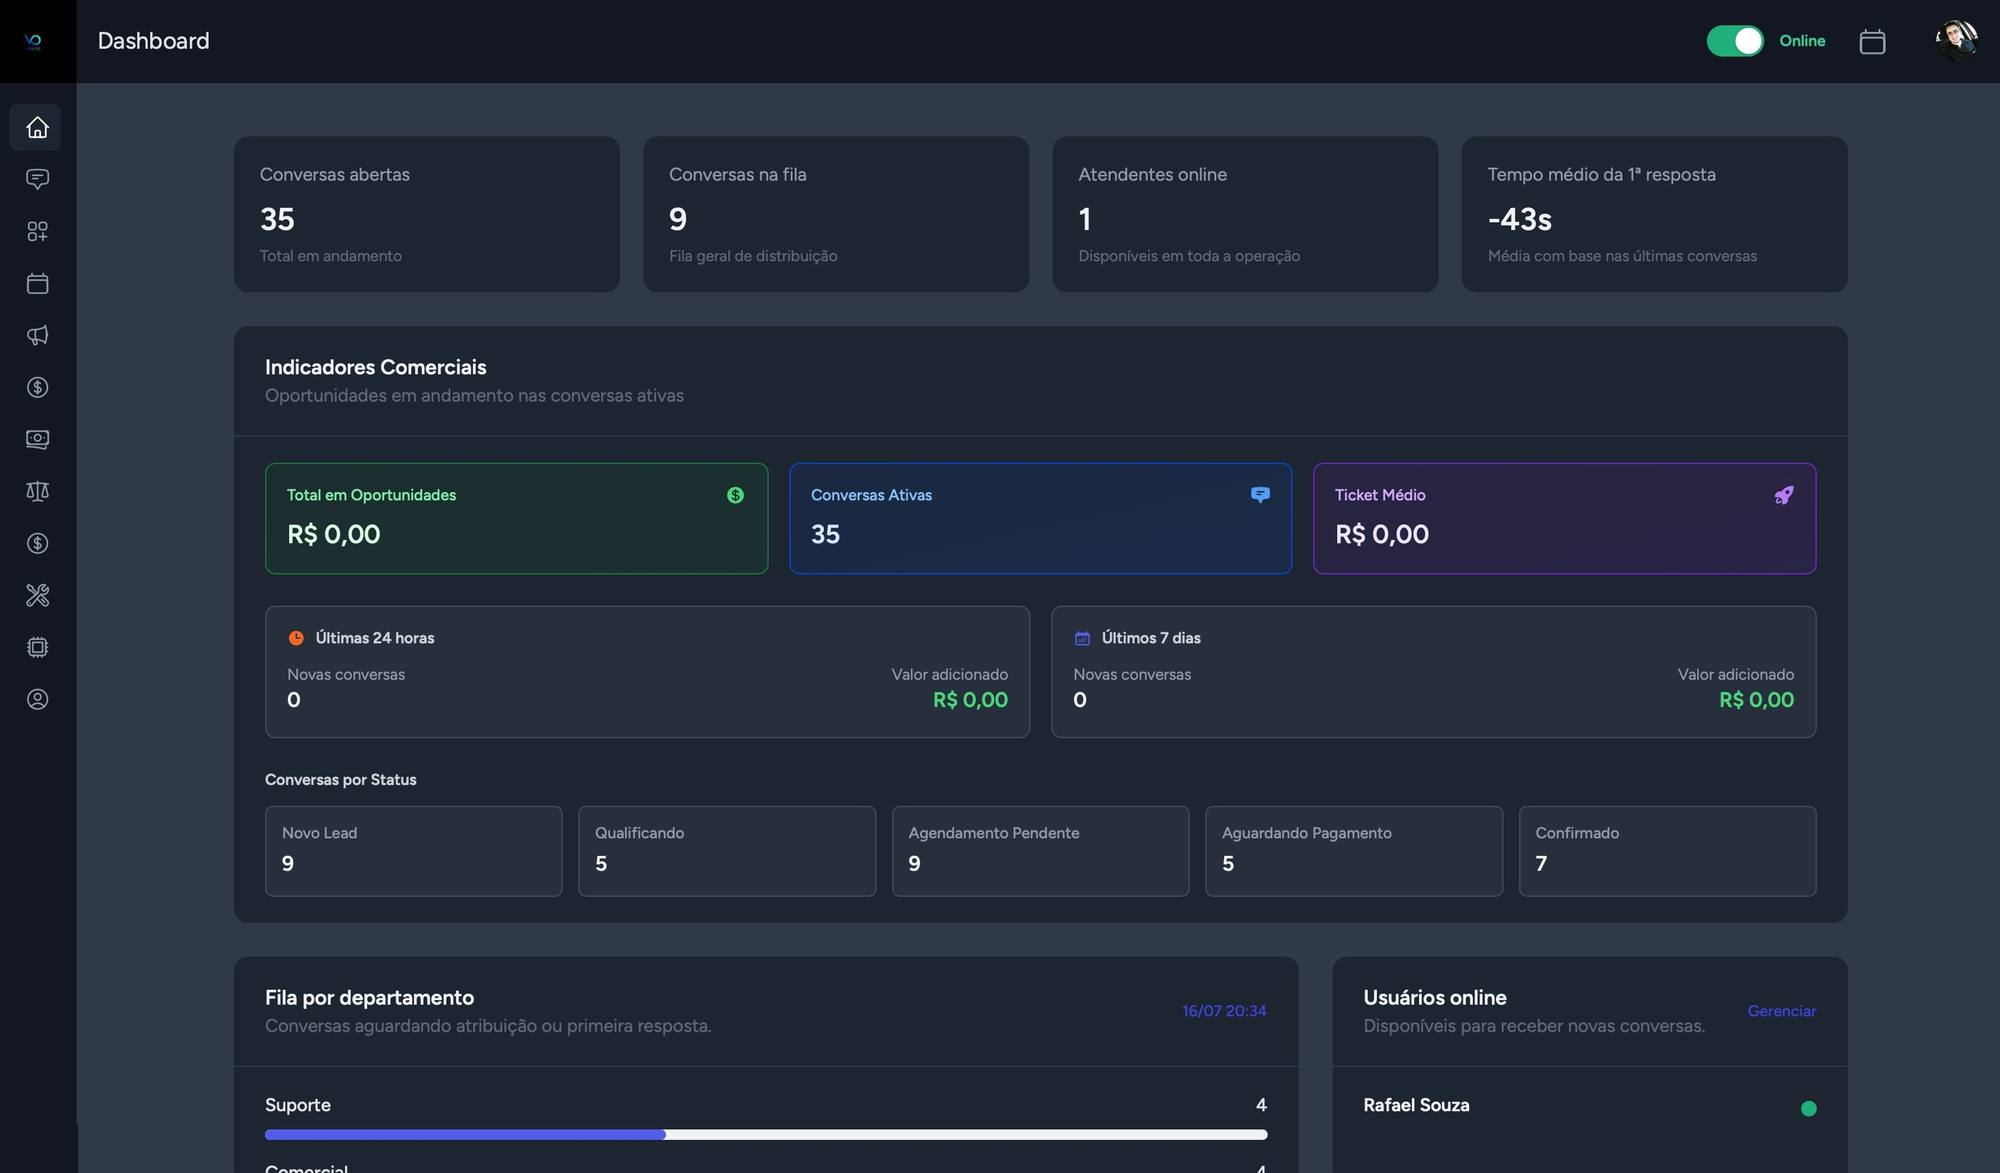Open the user profile circle icon in sidebar
The width and height of the screenshot is (2000, 1173).
(37, 700)
